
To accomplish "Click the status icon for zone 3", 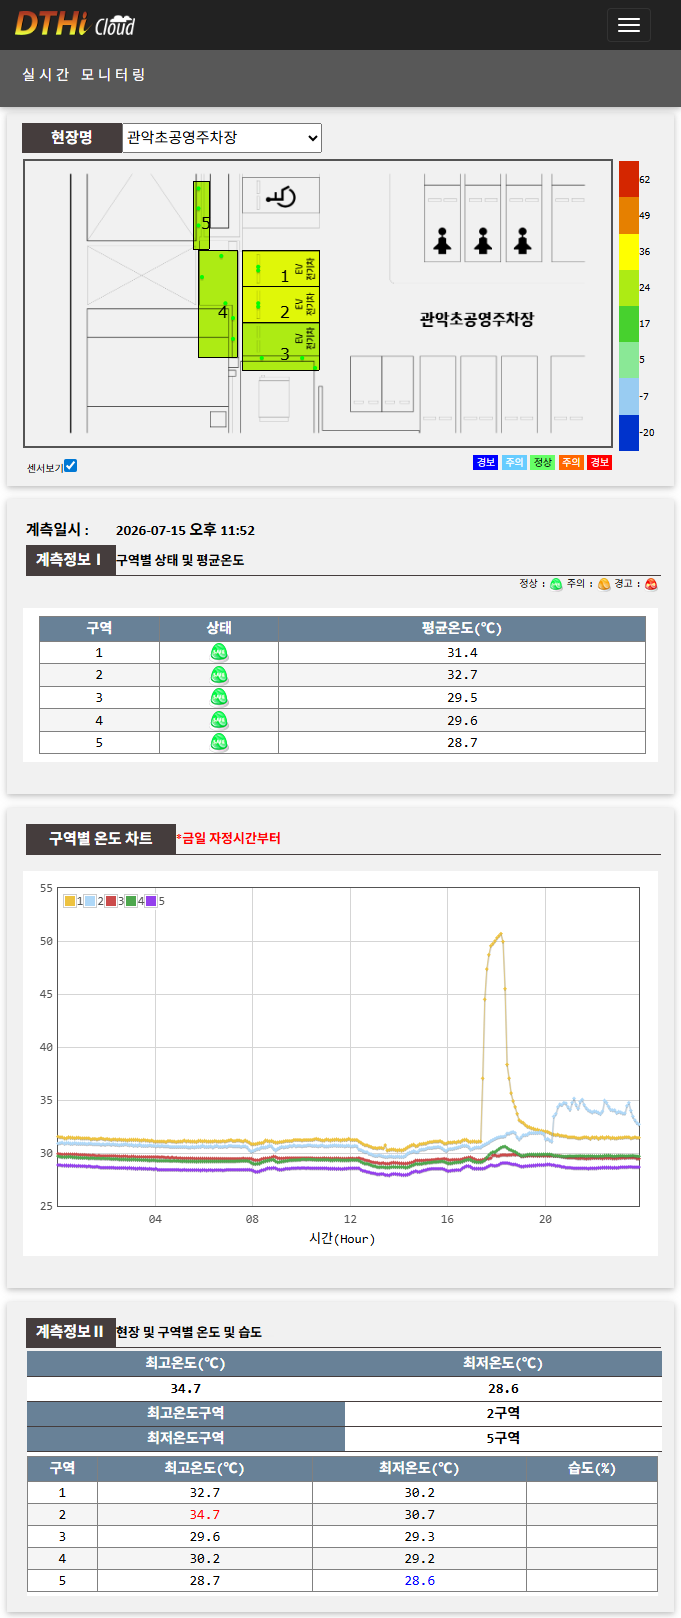I will click(219, 697).
